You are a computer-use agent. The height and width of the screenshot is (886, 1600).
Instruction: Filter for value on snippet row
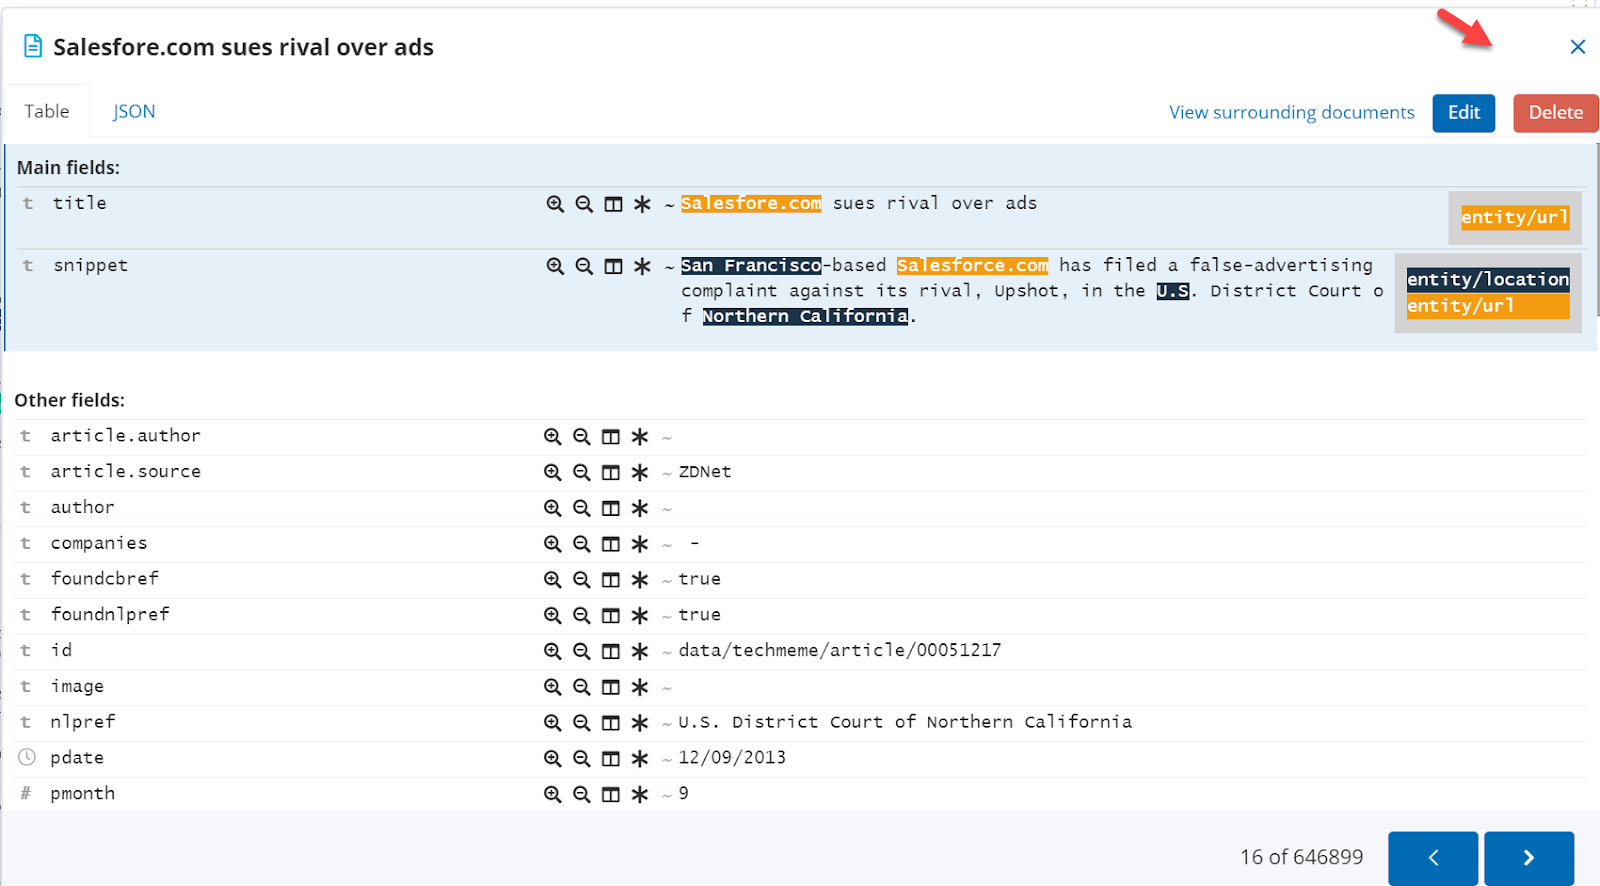click(555, 266)
